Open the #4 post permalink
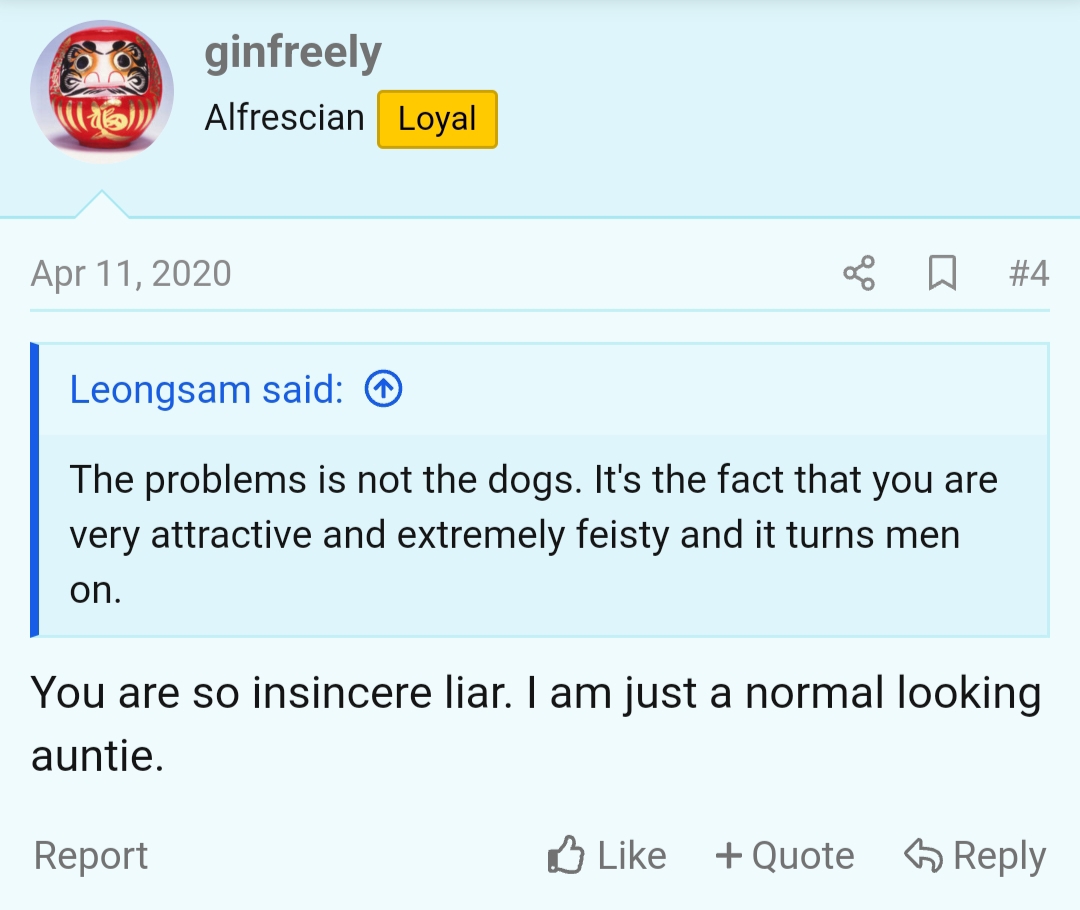The width and height of the screenshot is (1080, 910). (1028, 273)
